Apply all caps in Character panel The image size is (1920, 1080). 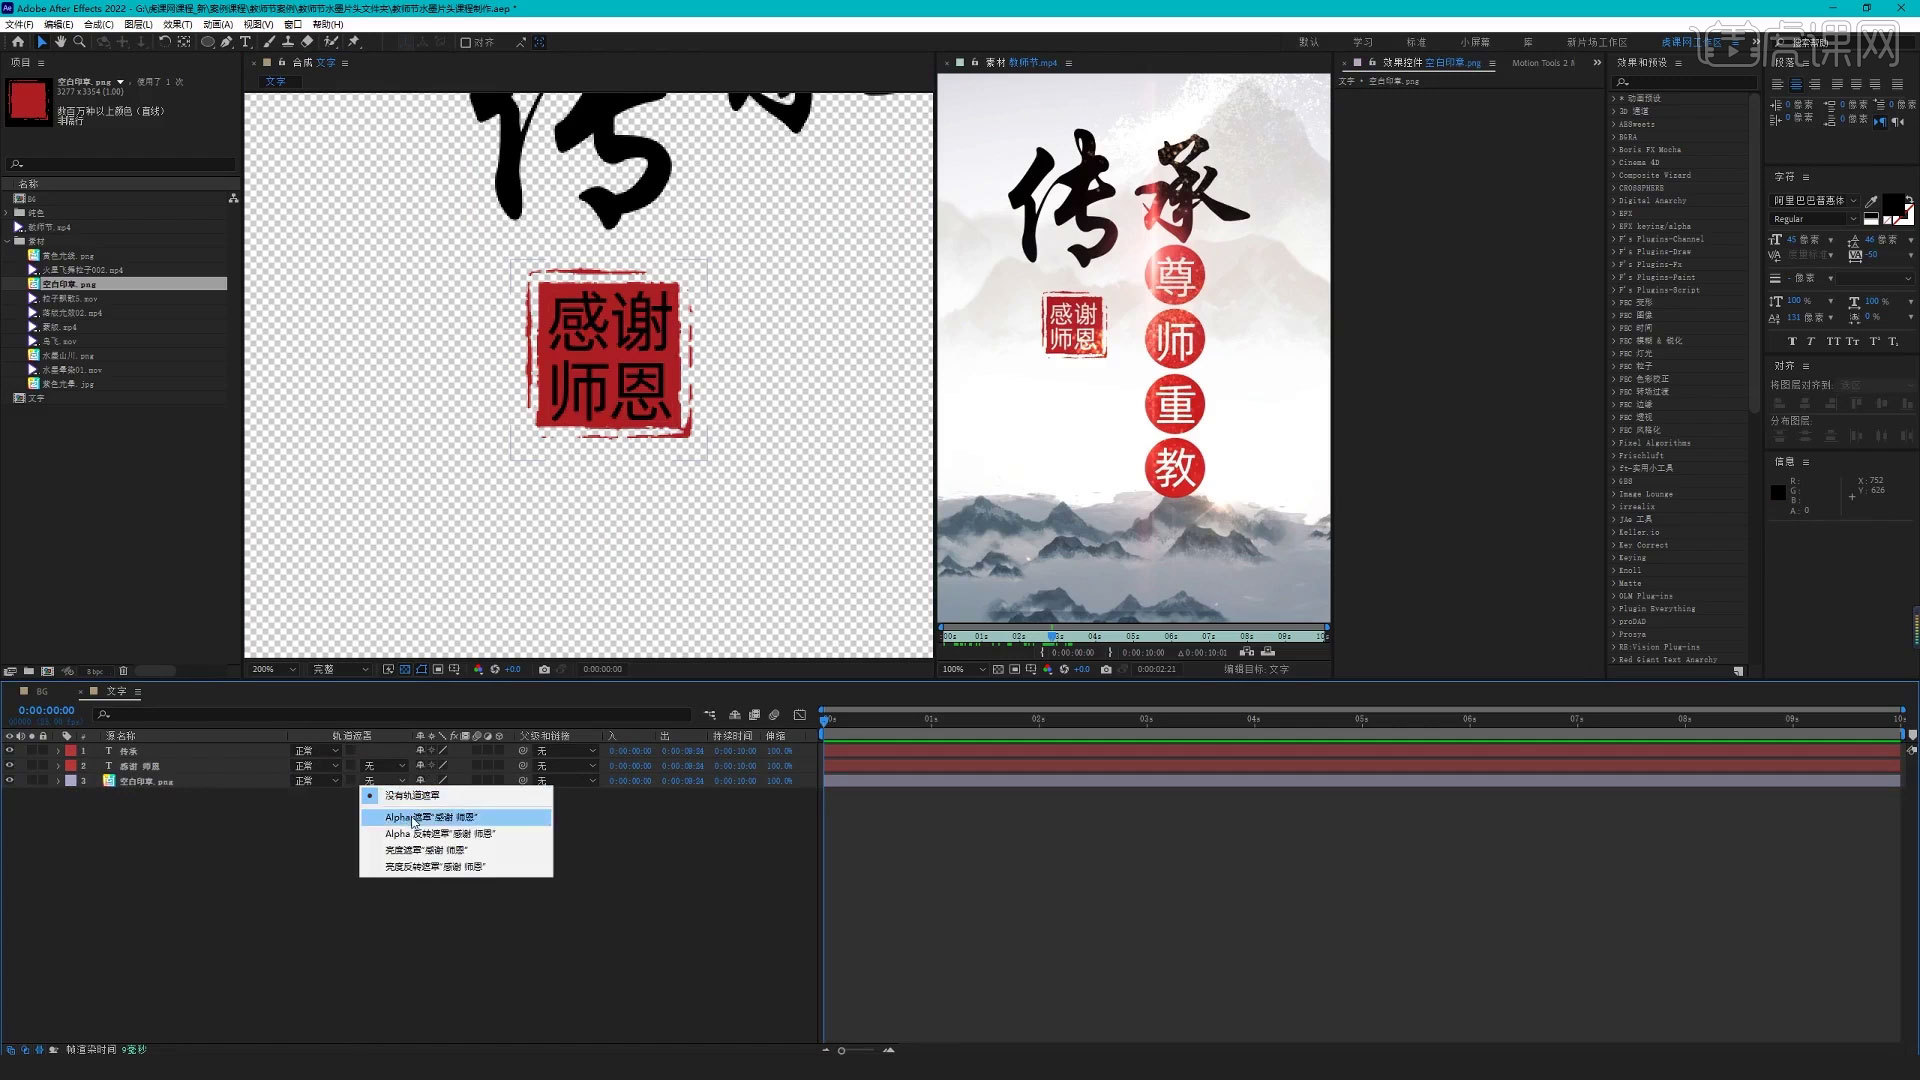1833,341
